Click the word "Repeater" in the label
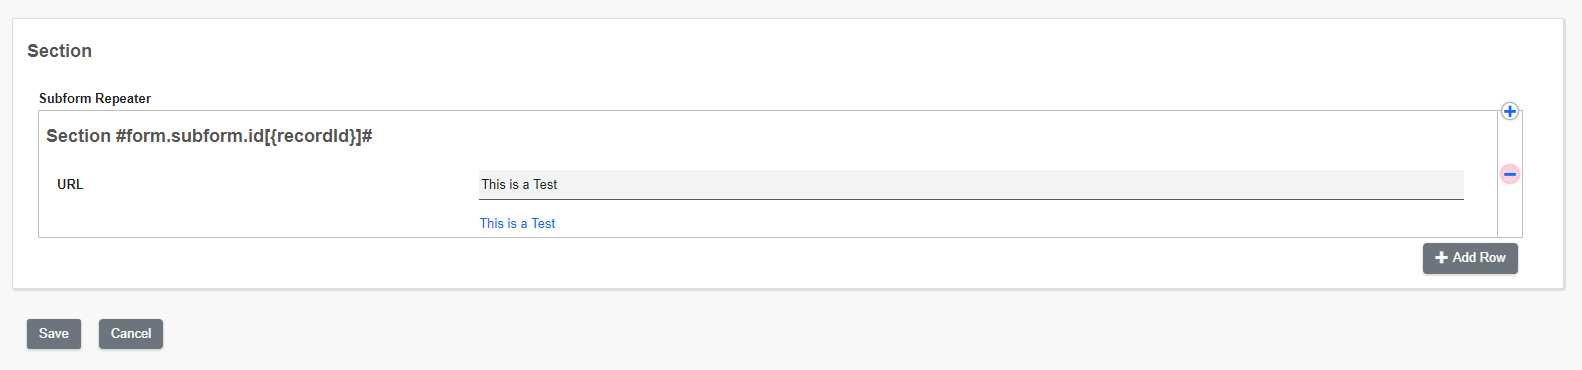Screen dimensions: 1582x370 click(123, 98)
